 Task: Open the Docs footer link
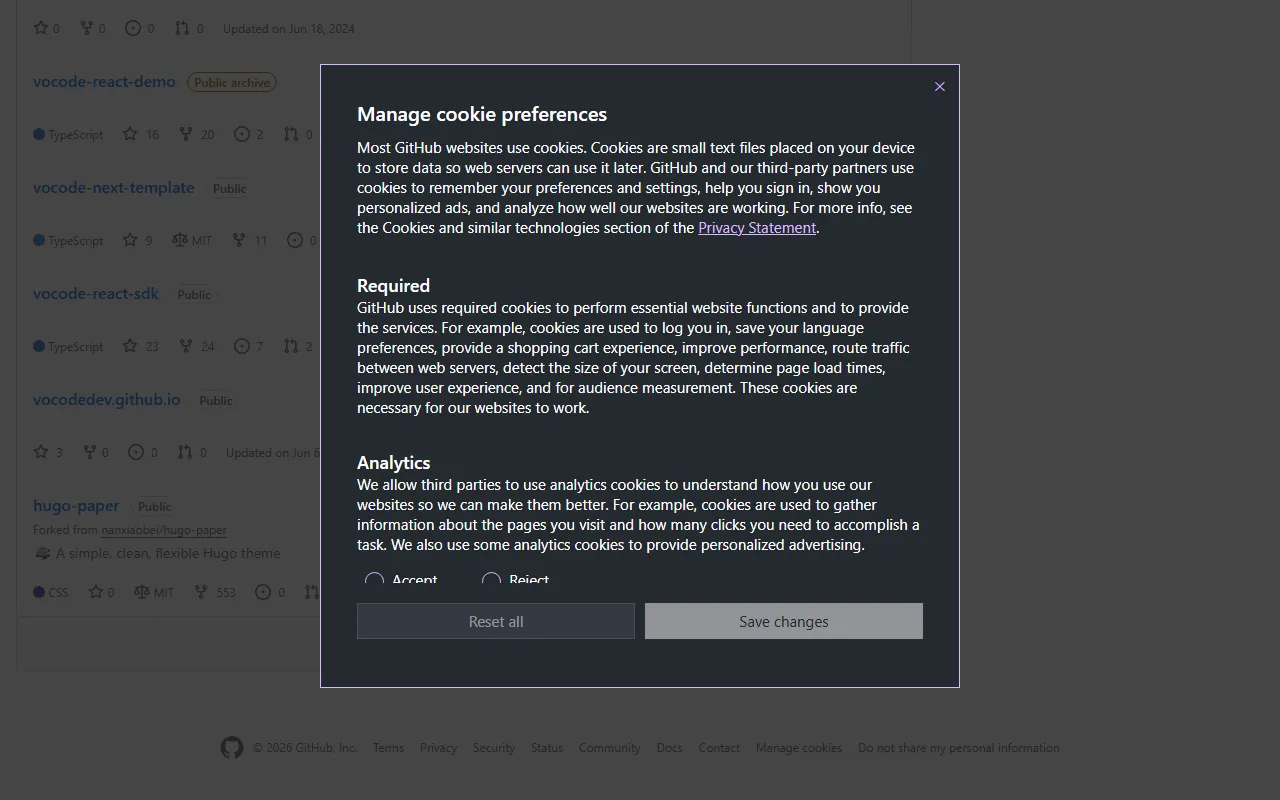click(669, 748)
